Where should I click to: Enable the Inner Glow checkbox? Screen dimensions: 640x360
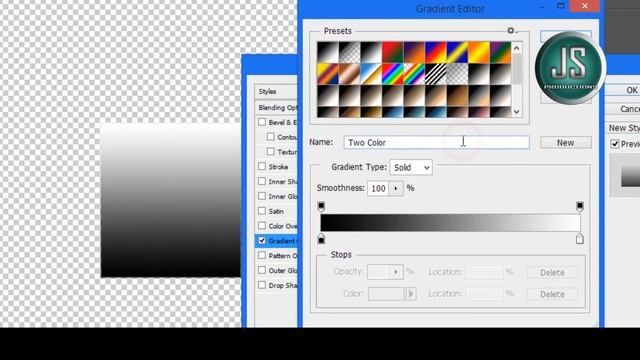pyautogui.click(x=262, y=196)
